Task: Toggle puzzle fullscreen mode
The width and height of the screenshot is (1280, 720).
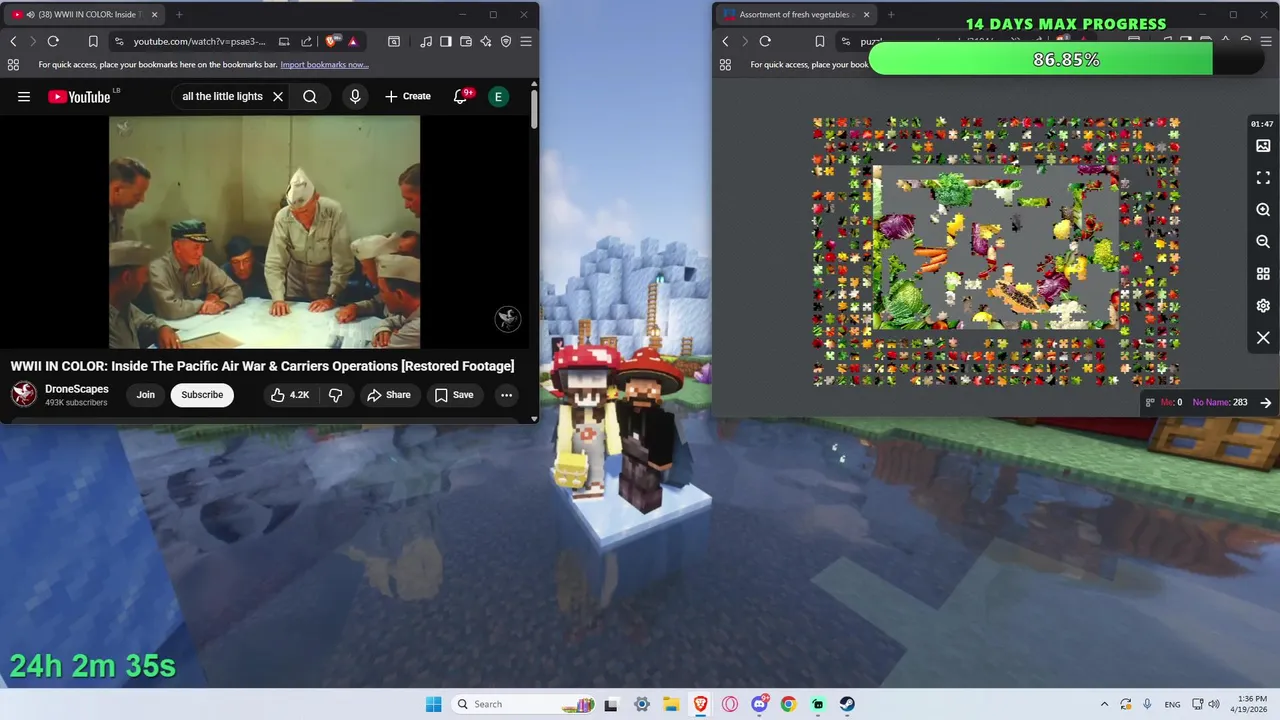Action: coord(1263,178)
